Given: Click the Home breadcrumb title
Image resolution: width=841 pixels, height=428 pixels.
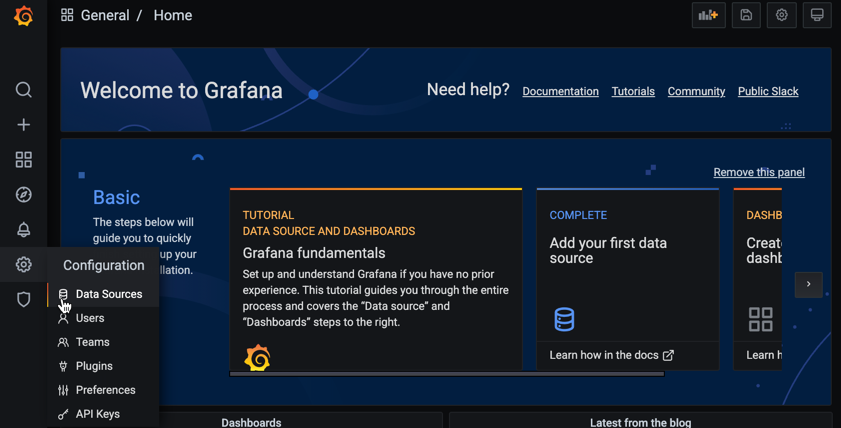Looking at the screenshot, I should coord(173,15).
